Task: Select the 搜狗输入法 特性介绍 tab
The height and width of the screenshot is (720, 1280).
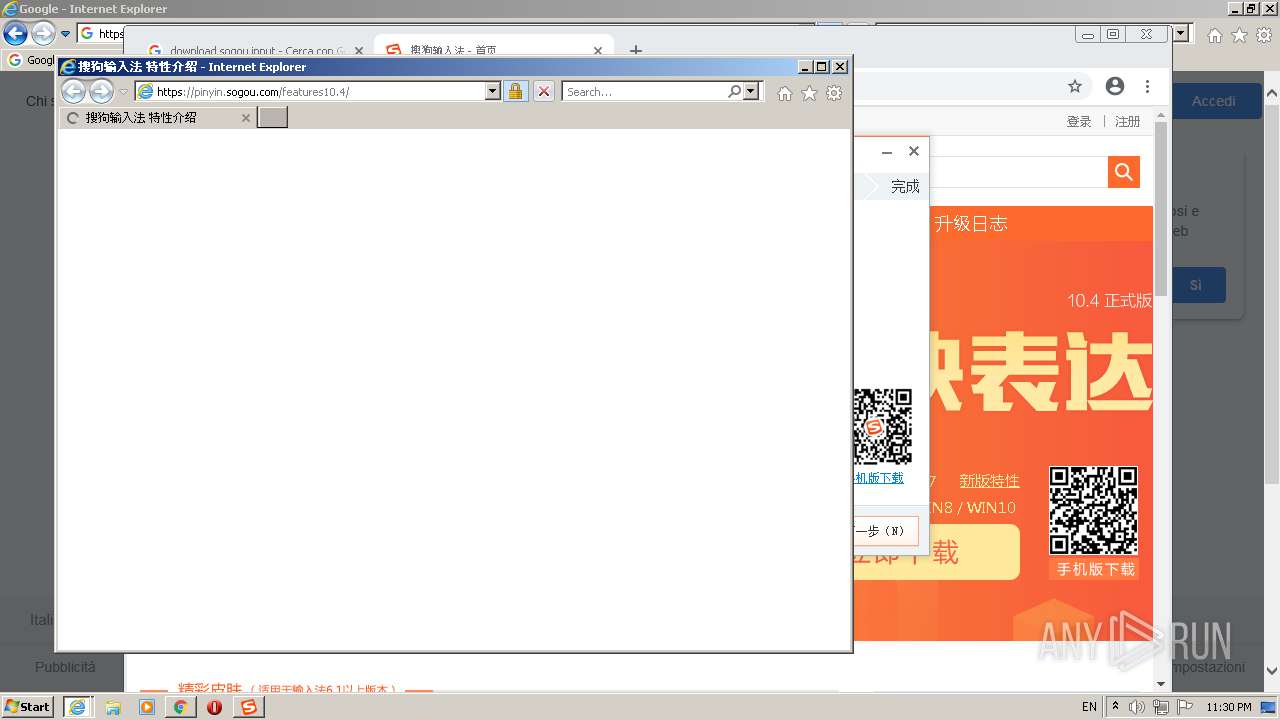Action: coord(156,118)
